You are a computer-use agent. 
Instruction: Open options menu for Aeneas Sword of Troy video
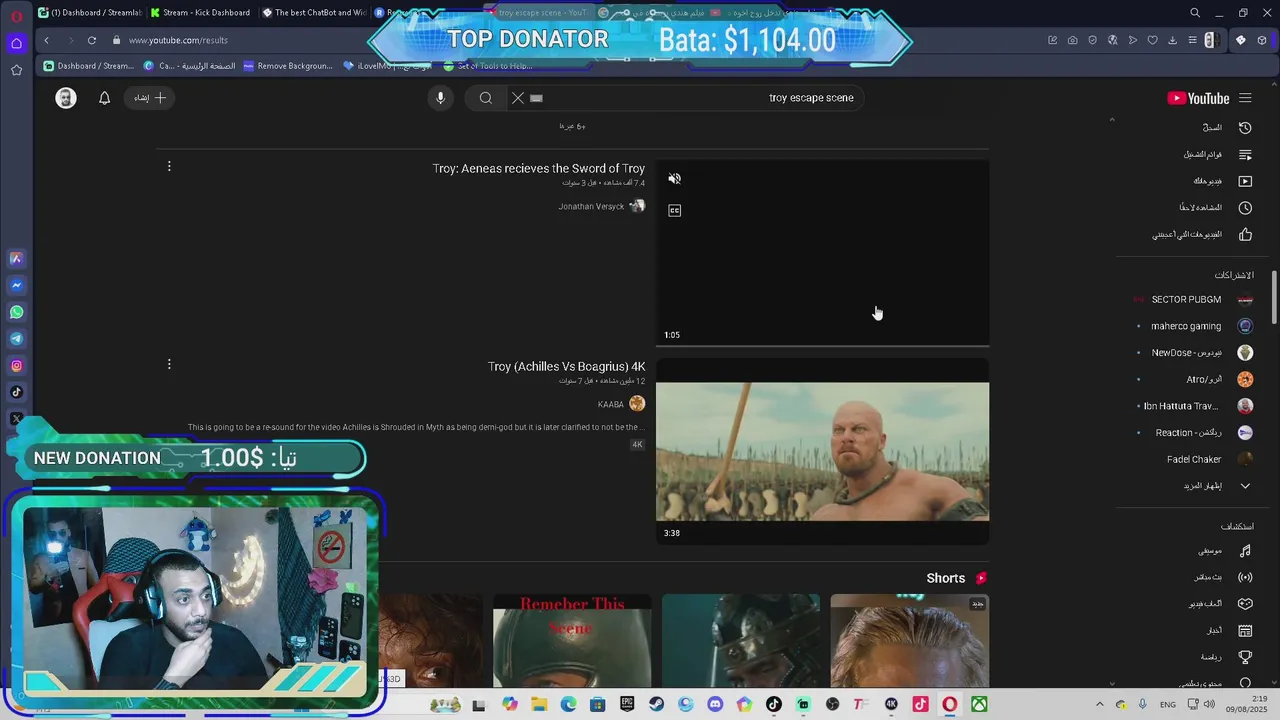tap(169, 166)
